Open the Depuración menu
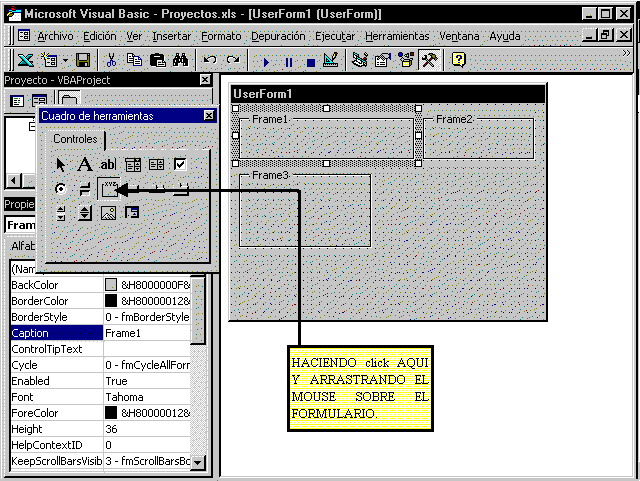640x481 pixels. click(x=278, y=36)
